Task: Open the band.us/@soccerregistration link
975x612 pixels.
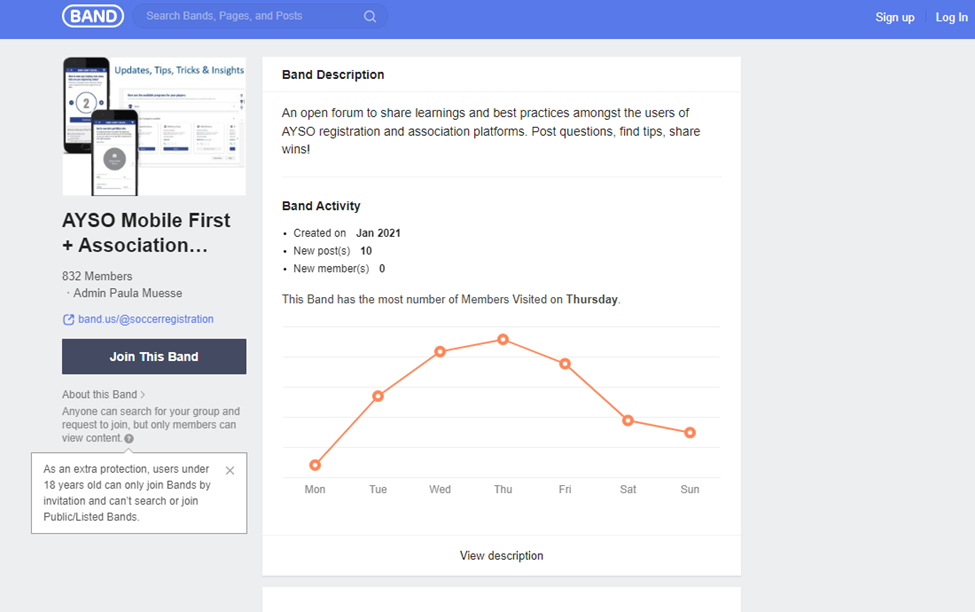Action: [146, 320]
